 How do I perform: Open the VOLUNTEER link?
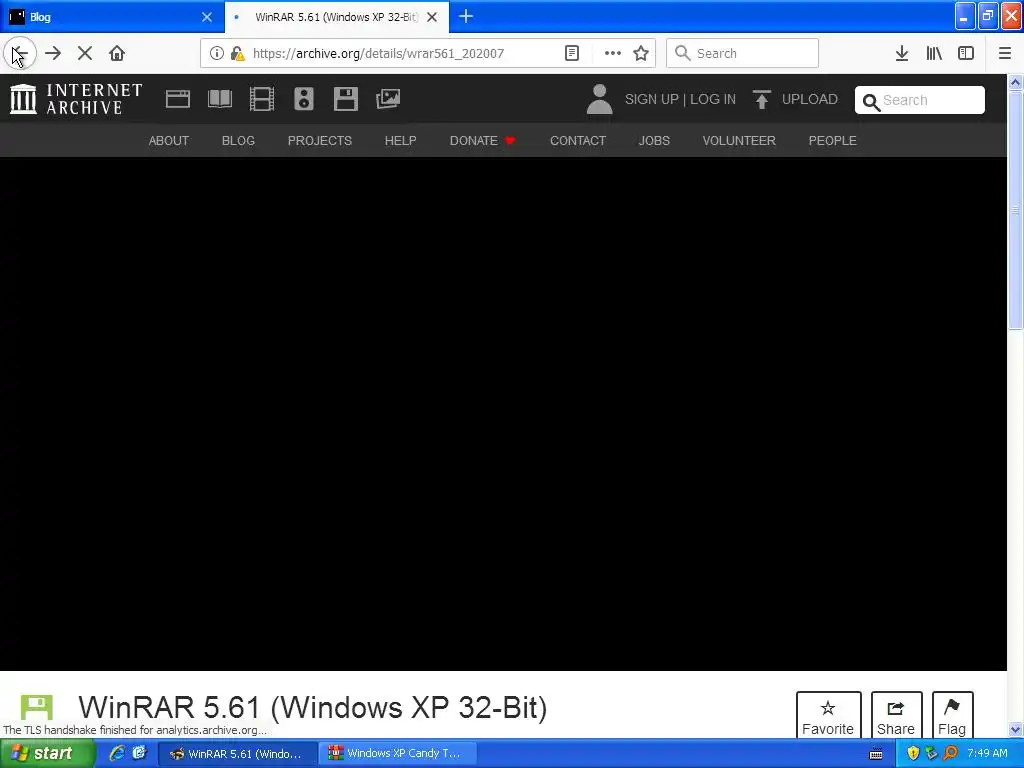739,140
